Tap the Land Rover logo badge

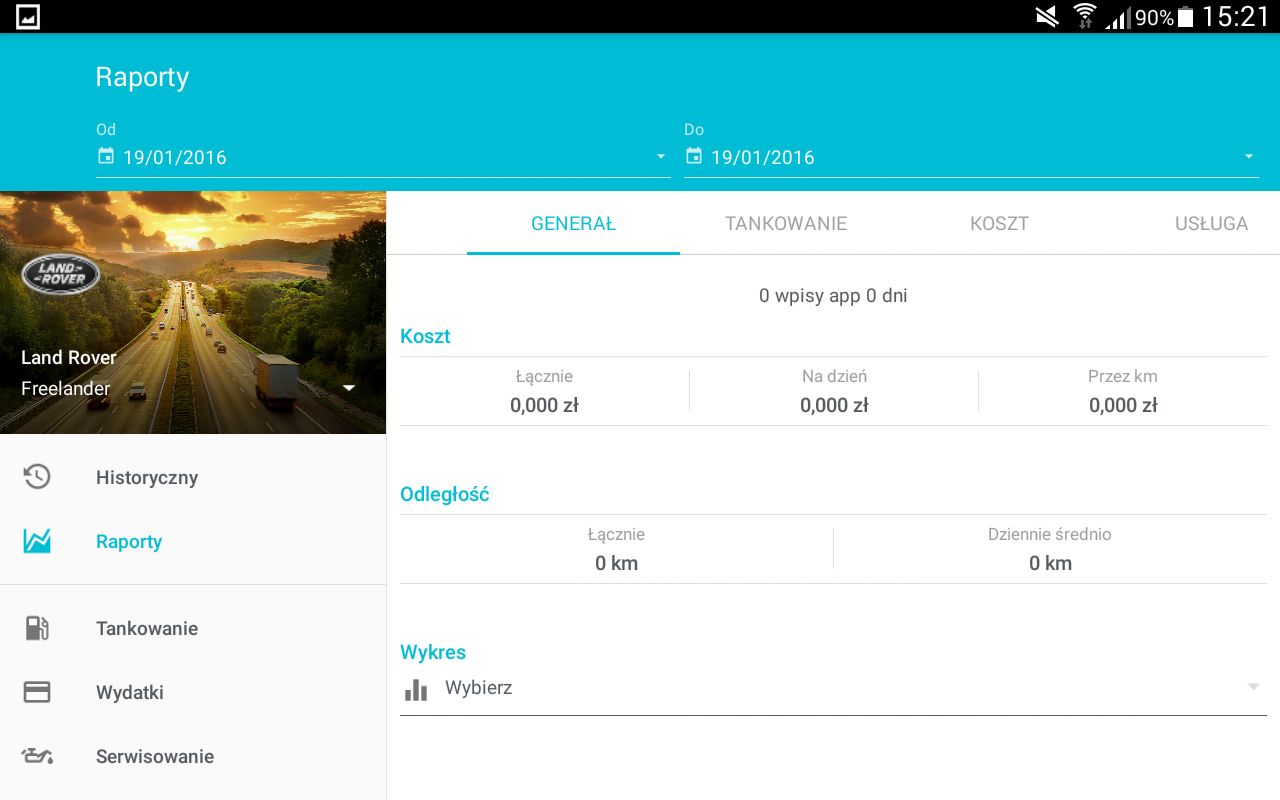point(61,274)
